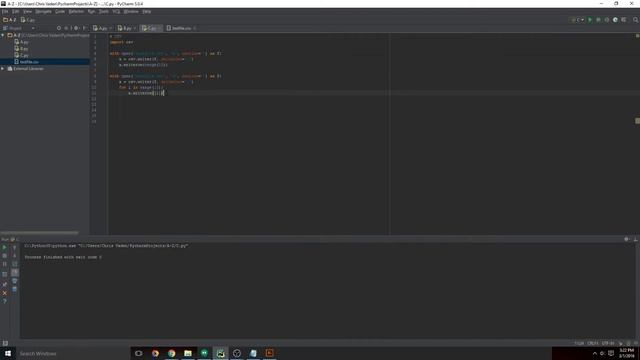Click C.py breadcrumb in navigation bar
Screen dimensions: 640x360
[28, 20]
